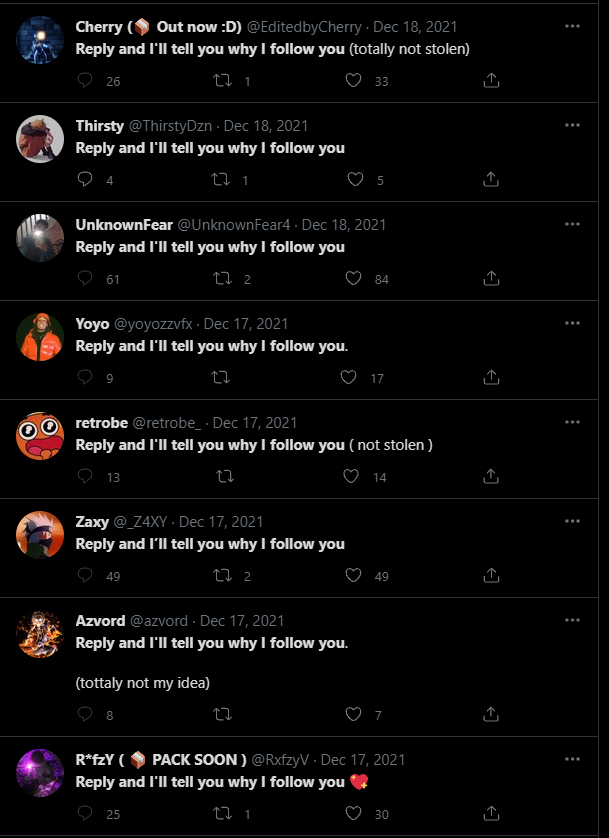The height and width of the screenshot is (838, 609).
Task: Open more options on Thirsty's tweet
Action: (x=572, y=126)
